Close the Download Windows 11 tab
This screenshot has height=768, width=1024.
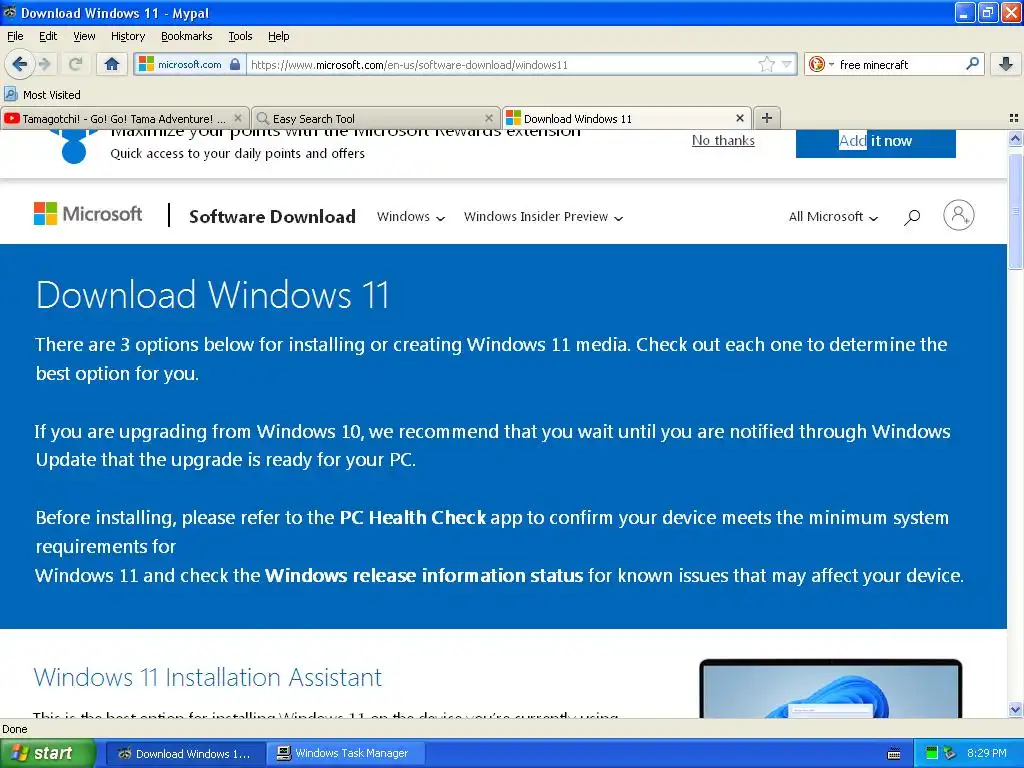[740, 118]
